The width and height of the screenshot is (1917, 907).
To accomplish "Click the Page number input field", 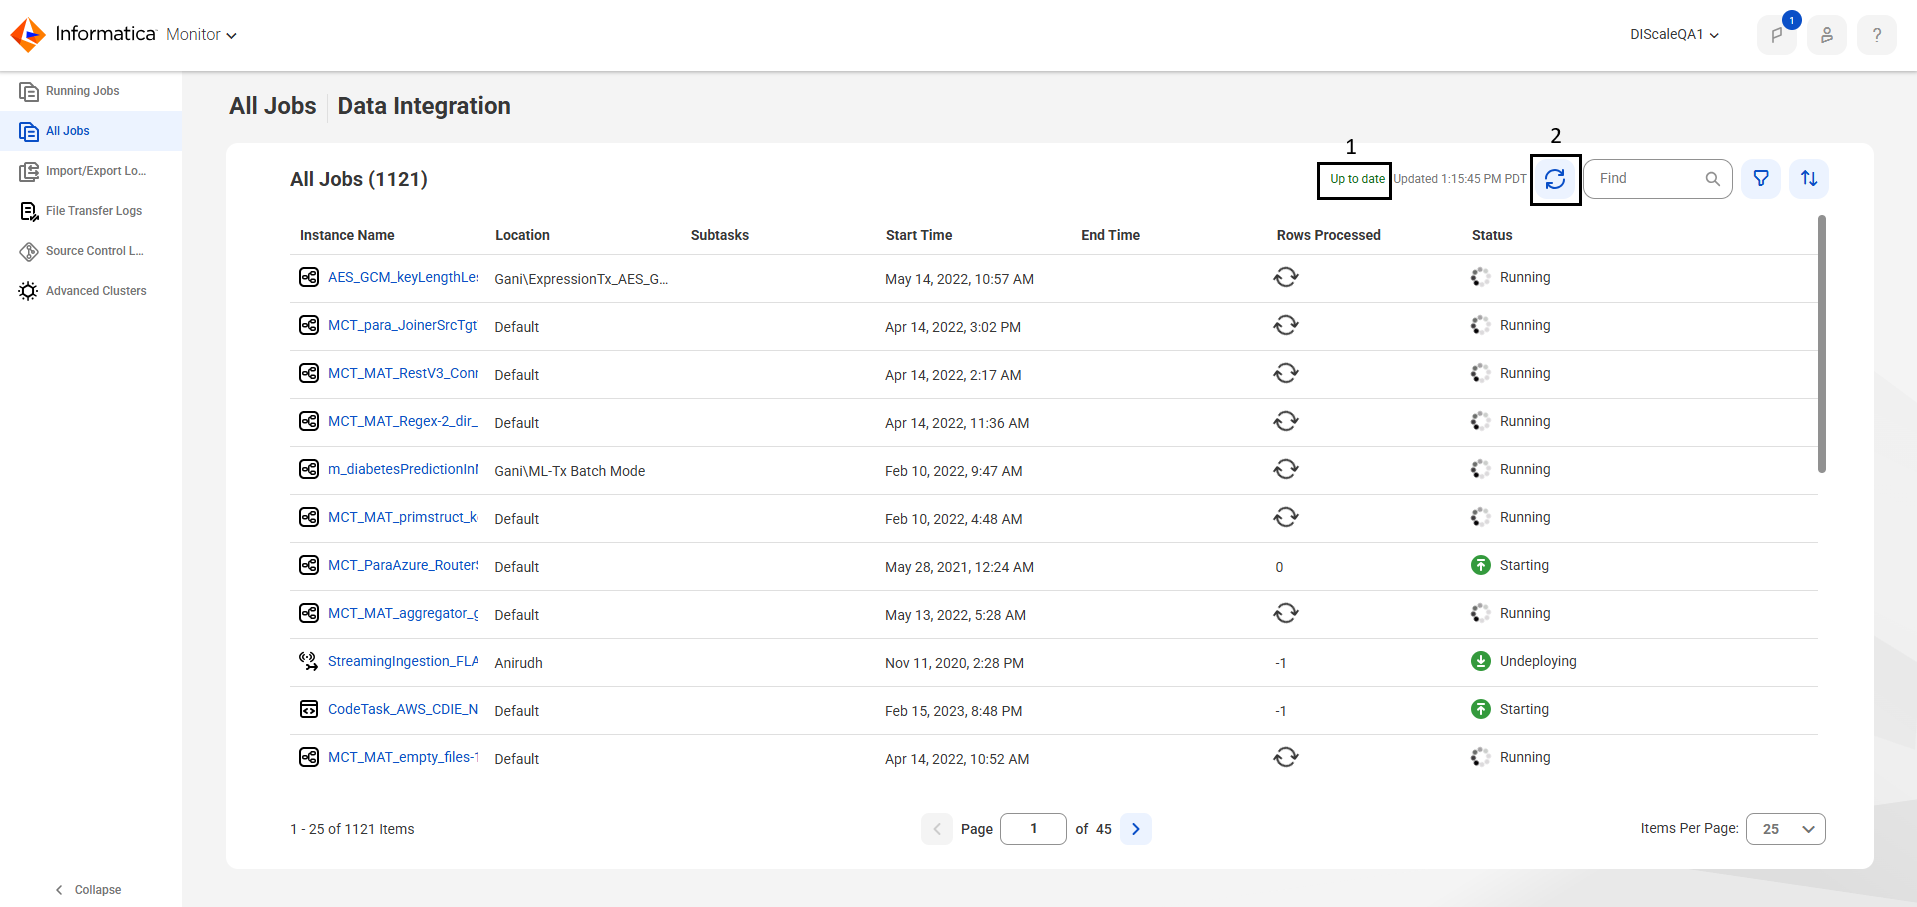I will click(1033, 829).
